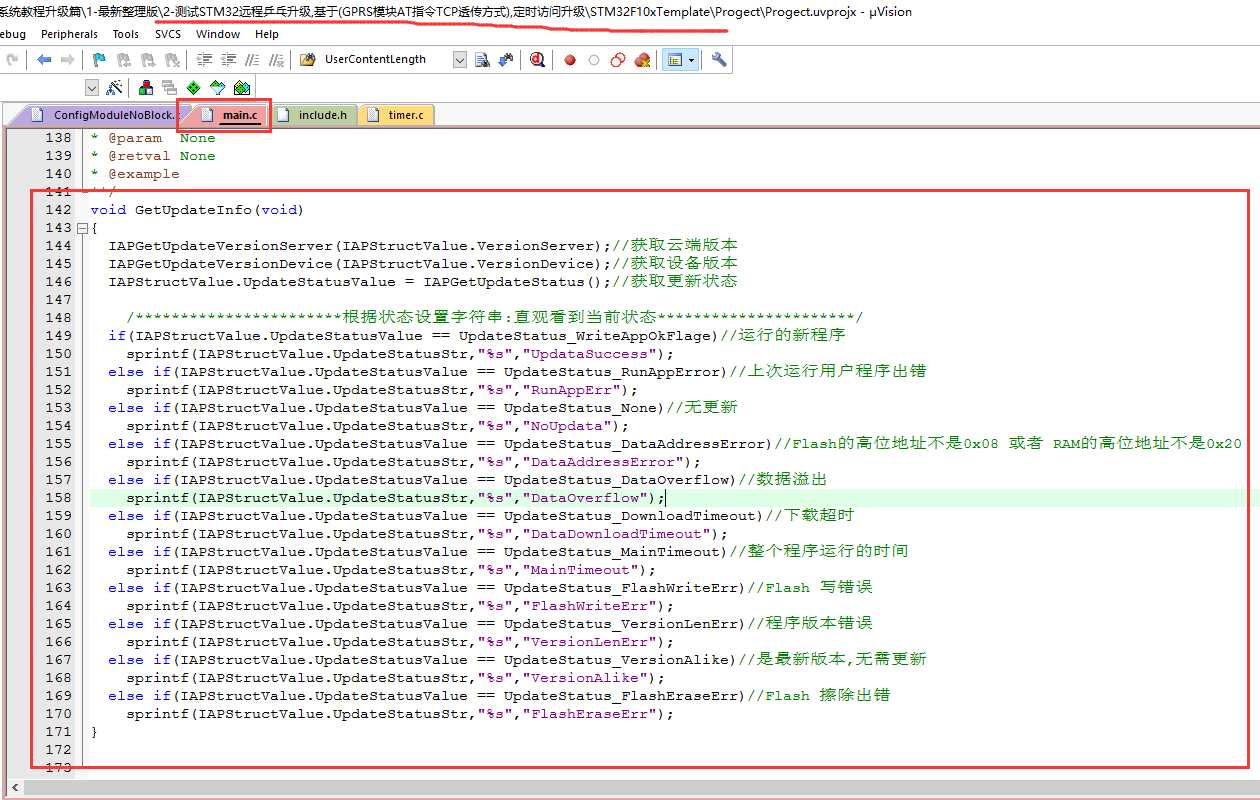Screen dimensions: 1260x800
Task: Click the "FlashEraseErr" string on line 170
Action: (590, 714)
